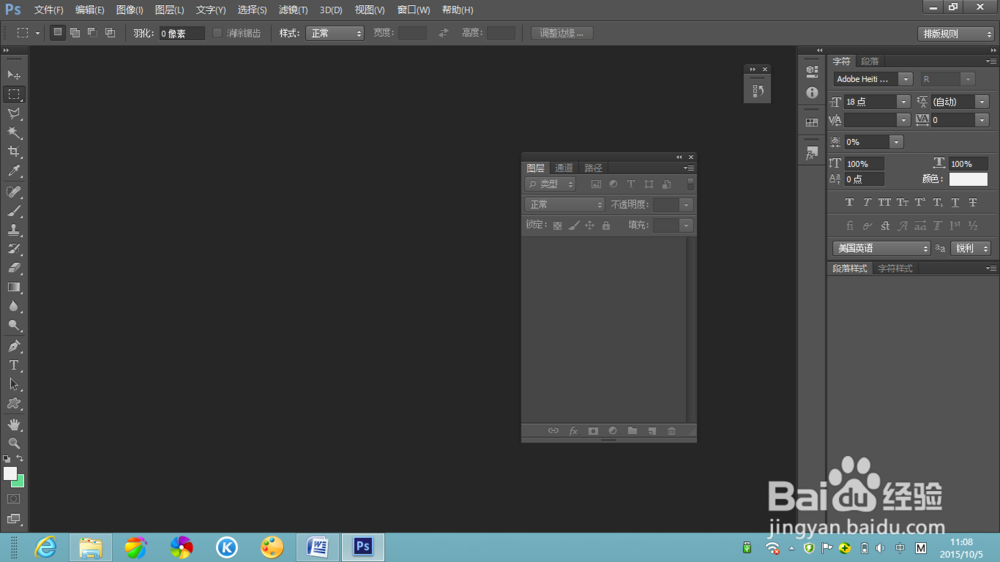The height and width of the screenshot is (562, 1000).
Task: Expand the leading (自动) dropdown
Action: coord(982,102)
